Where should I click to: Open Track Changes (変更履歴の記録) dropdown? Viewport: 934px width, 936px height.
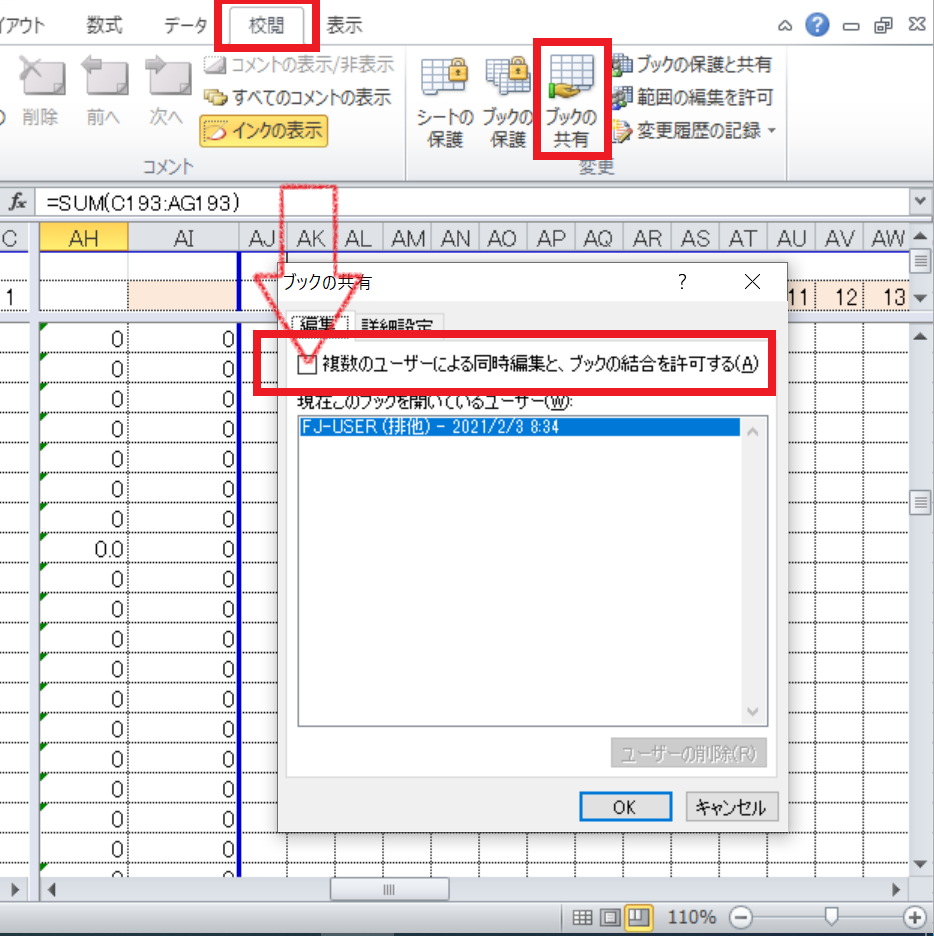pyautogui.click(x=697, y=130)
